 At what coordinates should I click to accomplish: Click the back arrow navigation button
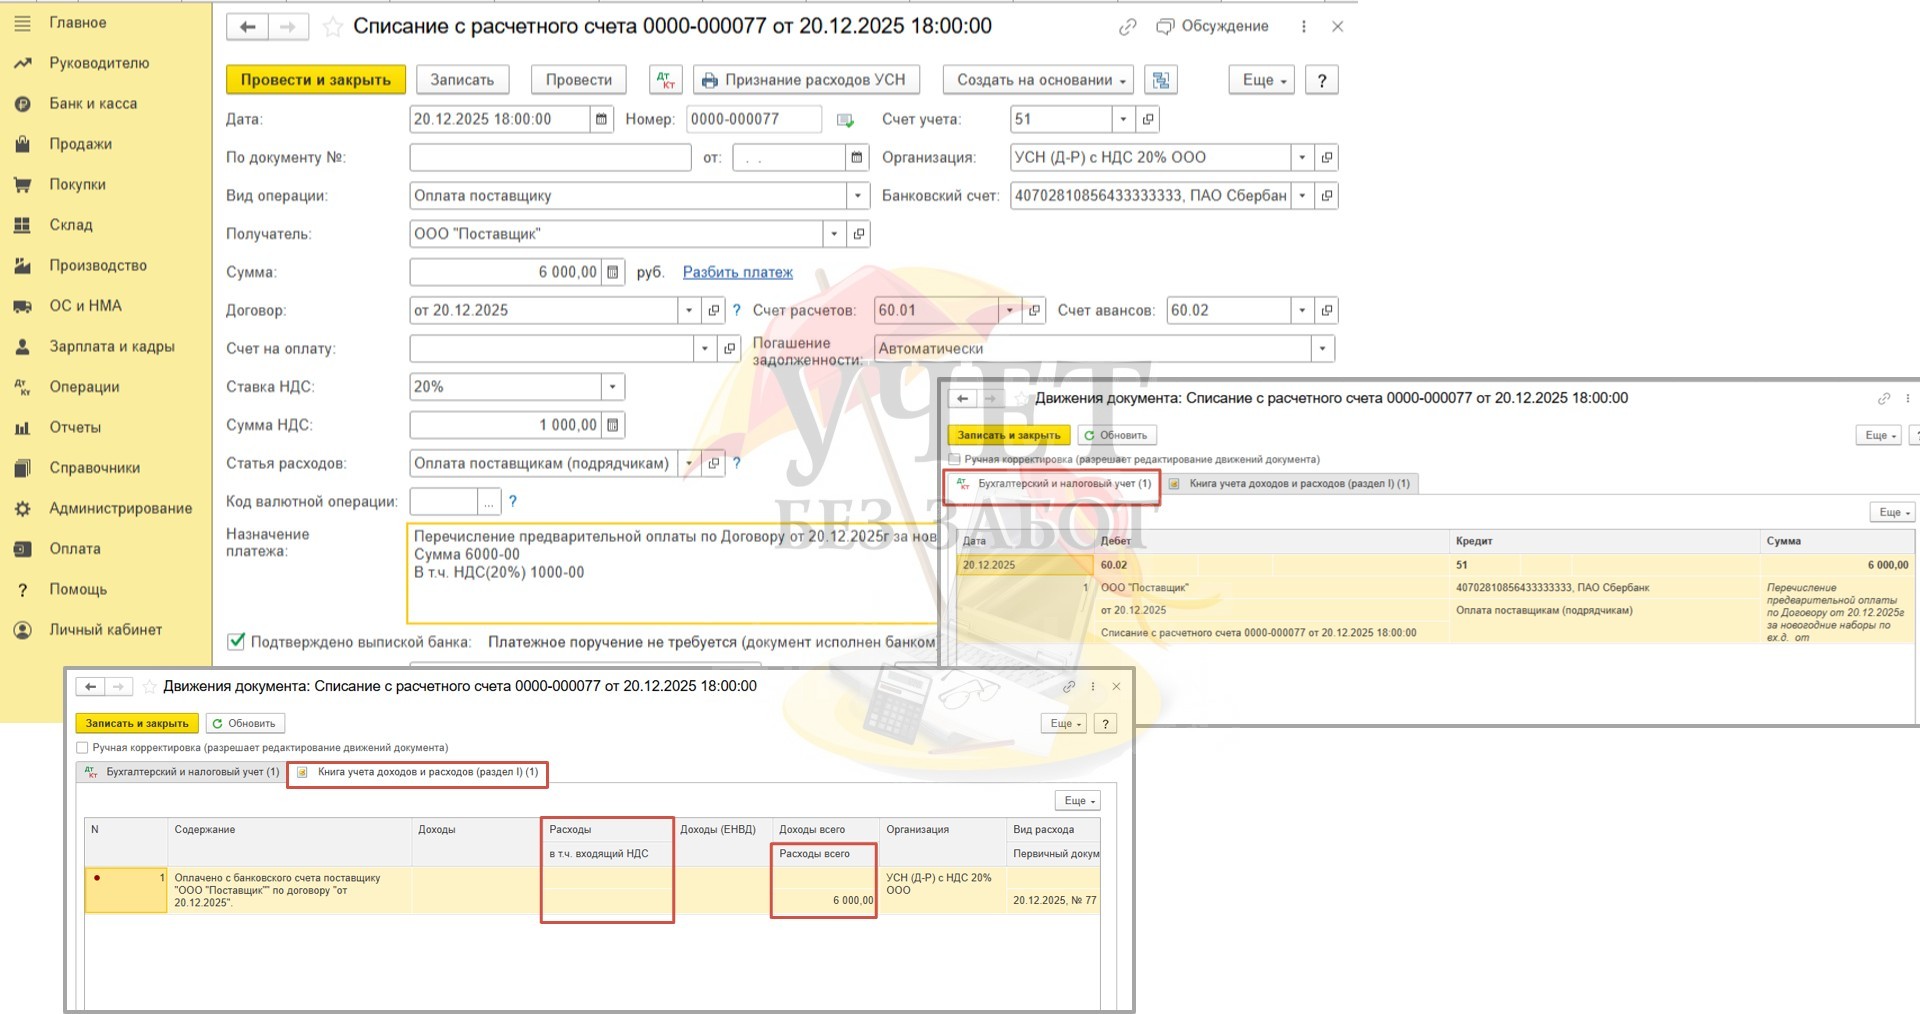click(247, 27)
